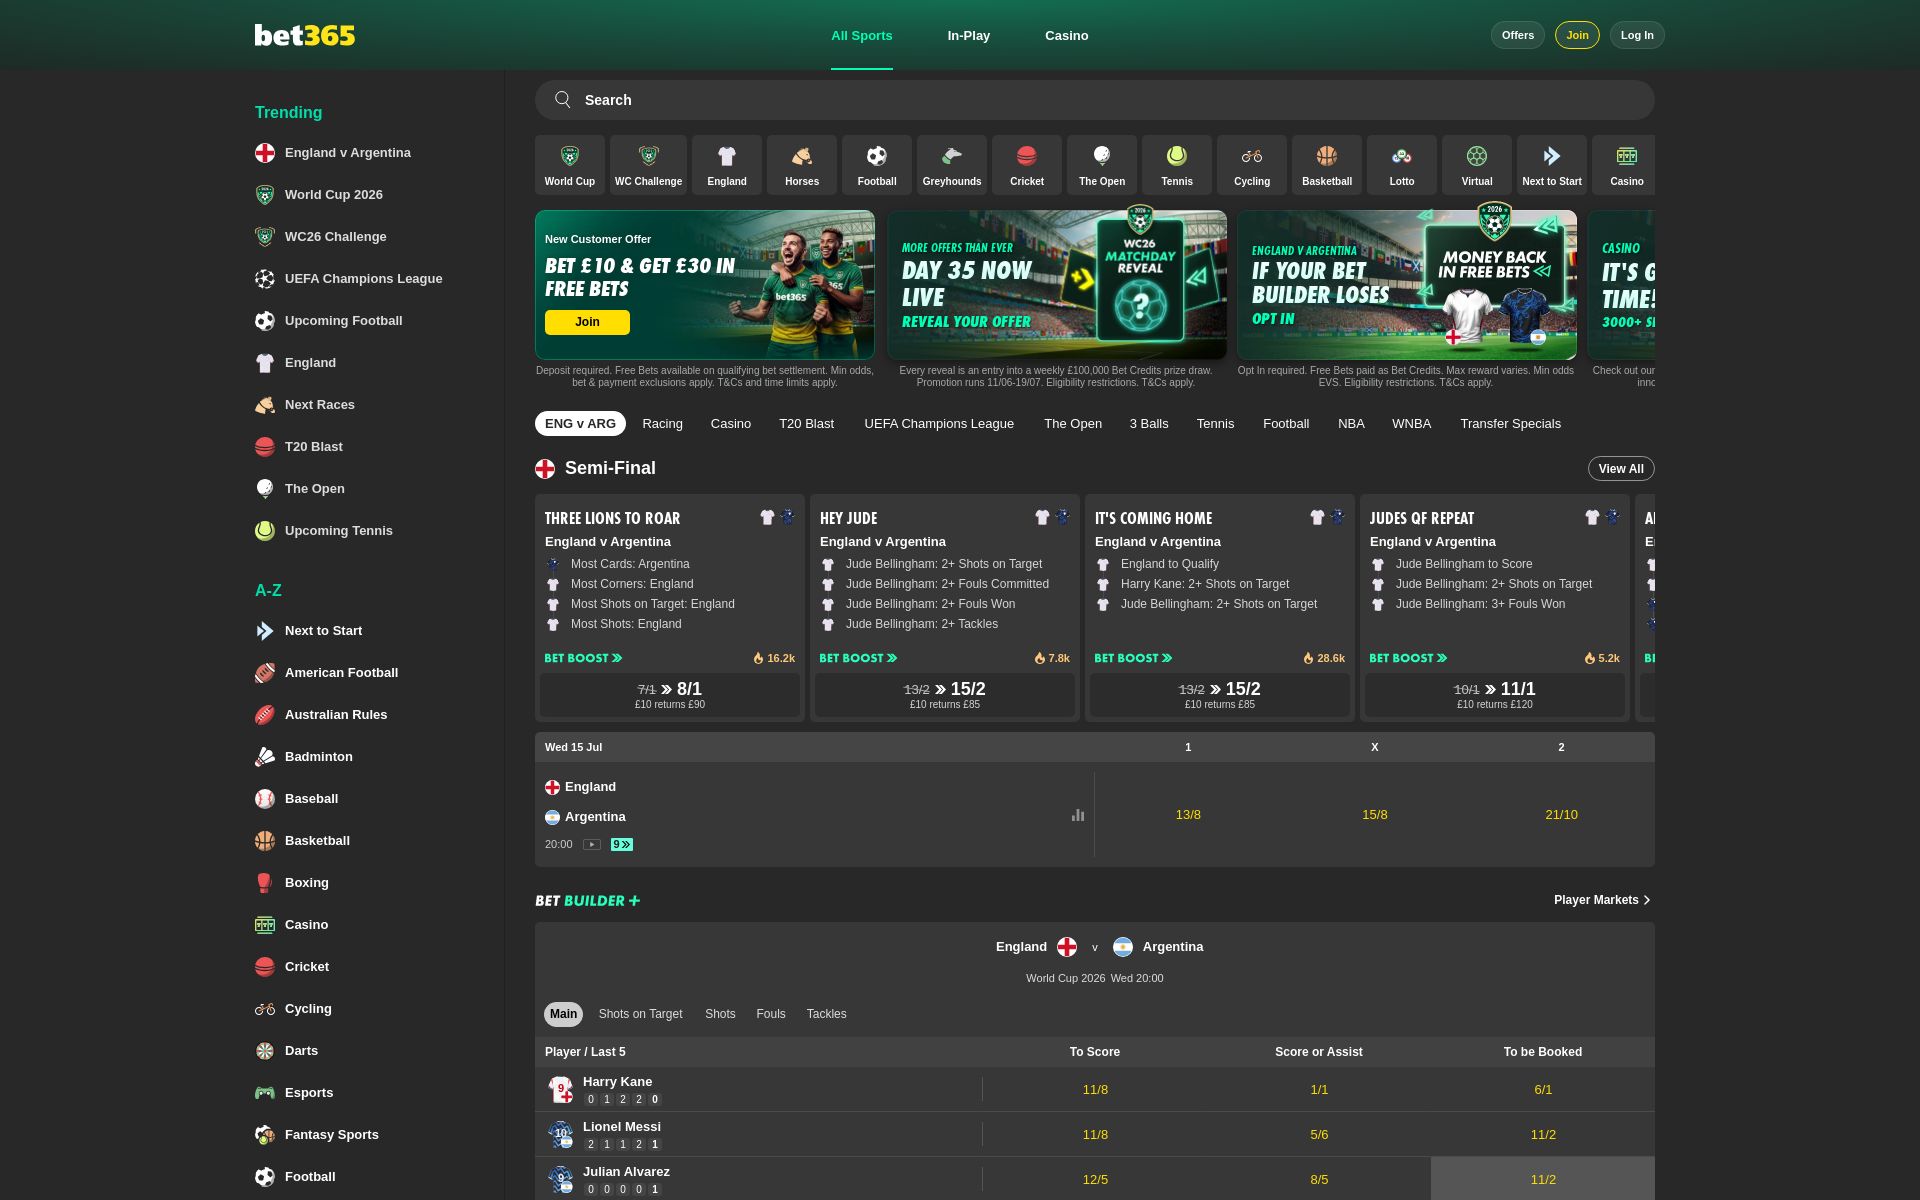This screenshot has width=1920, height=1200.
Task: Open the Horses shortcut icon
Action: coord(802,165)
